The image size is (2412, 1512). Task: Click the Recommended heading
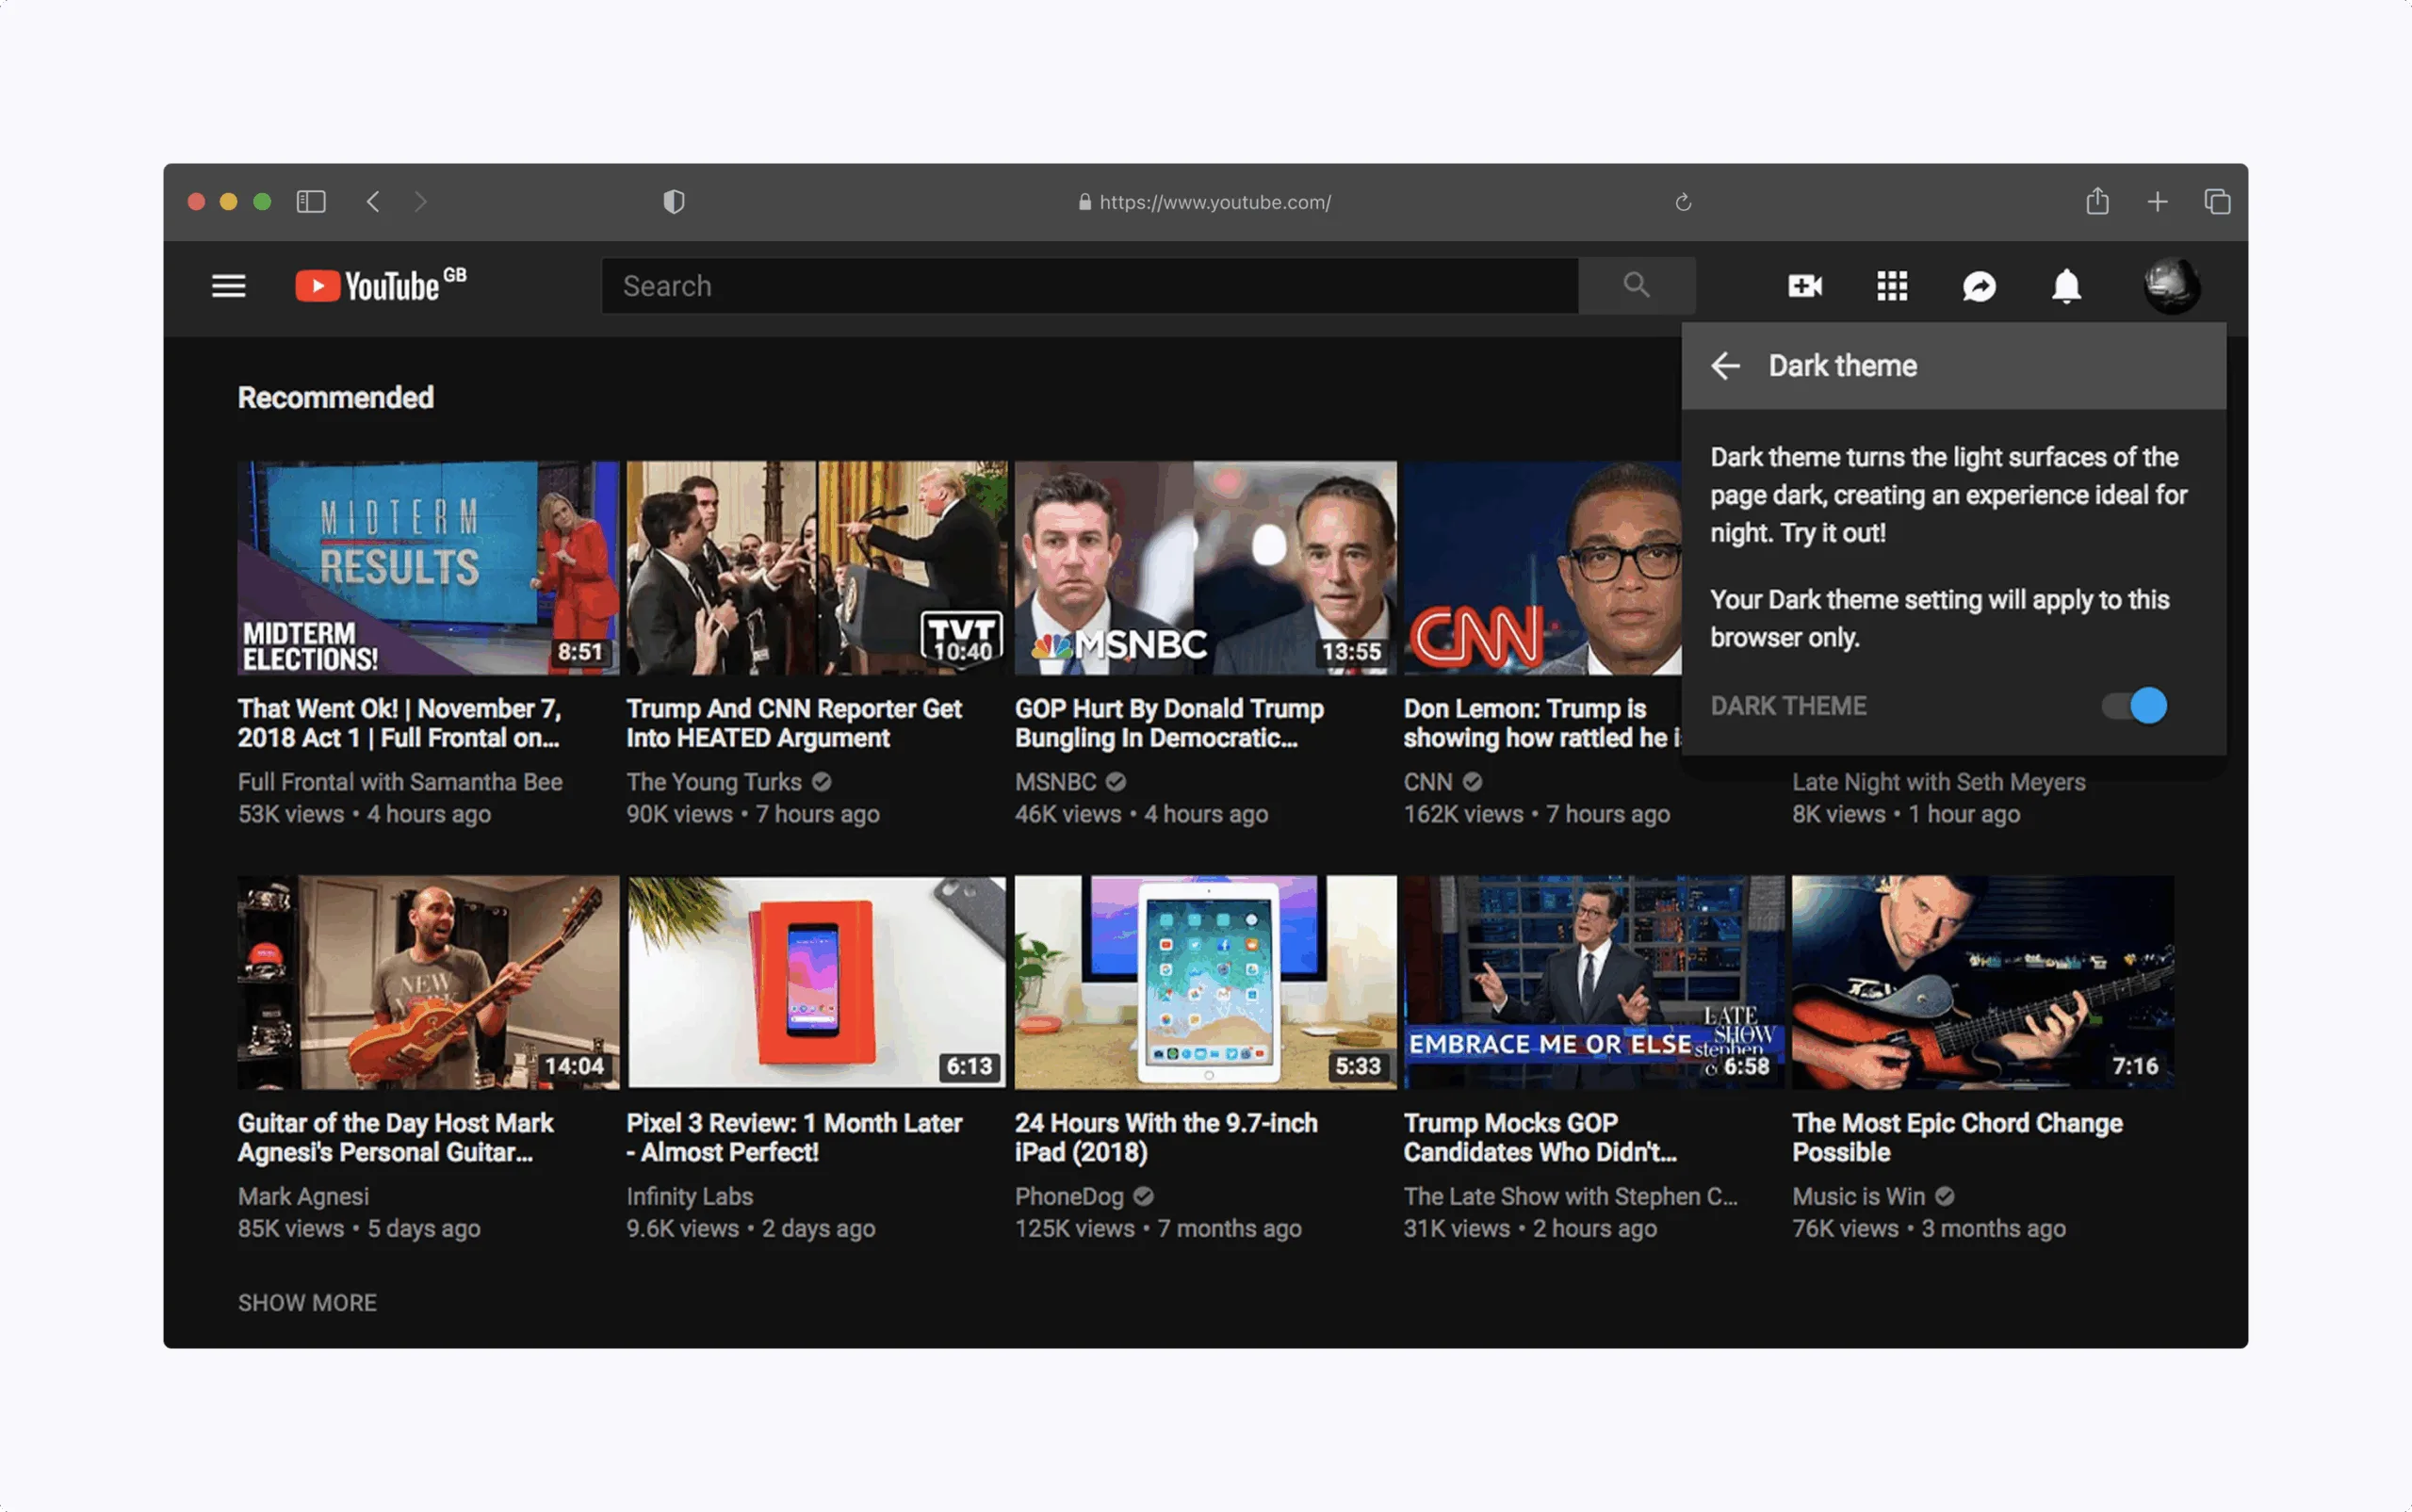[x=336, y=398]
